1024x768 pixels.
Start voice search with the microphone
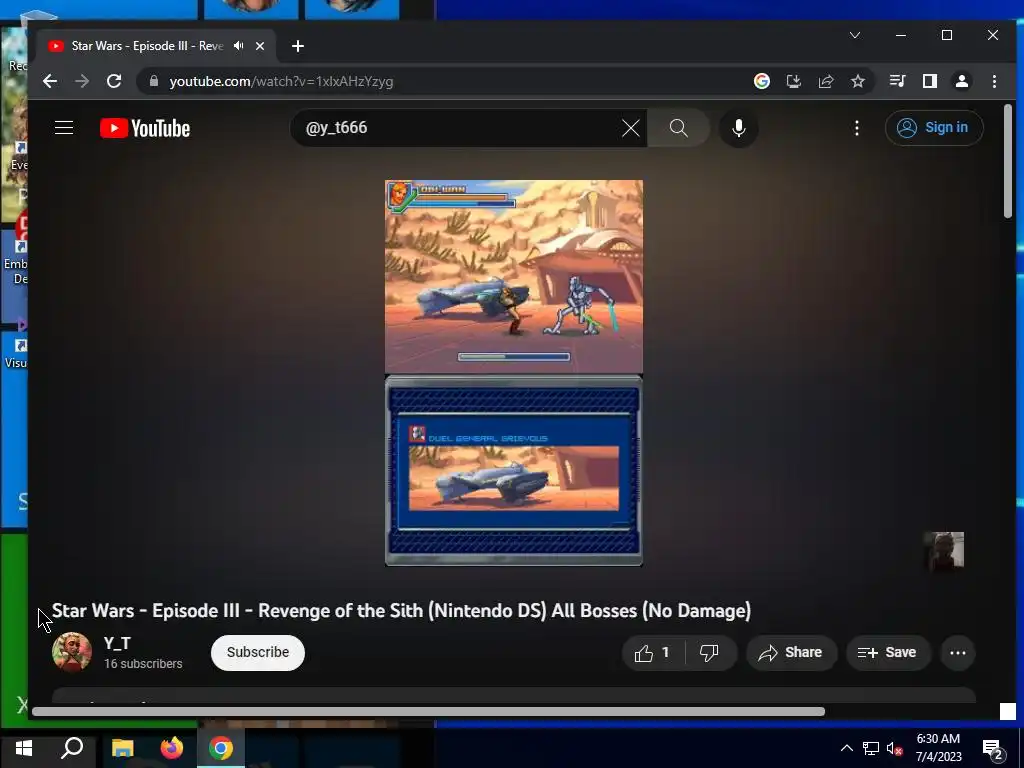739,128
